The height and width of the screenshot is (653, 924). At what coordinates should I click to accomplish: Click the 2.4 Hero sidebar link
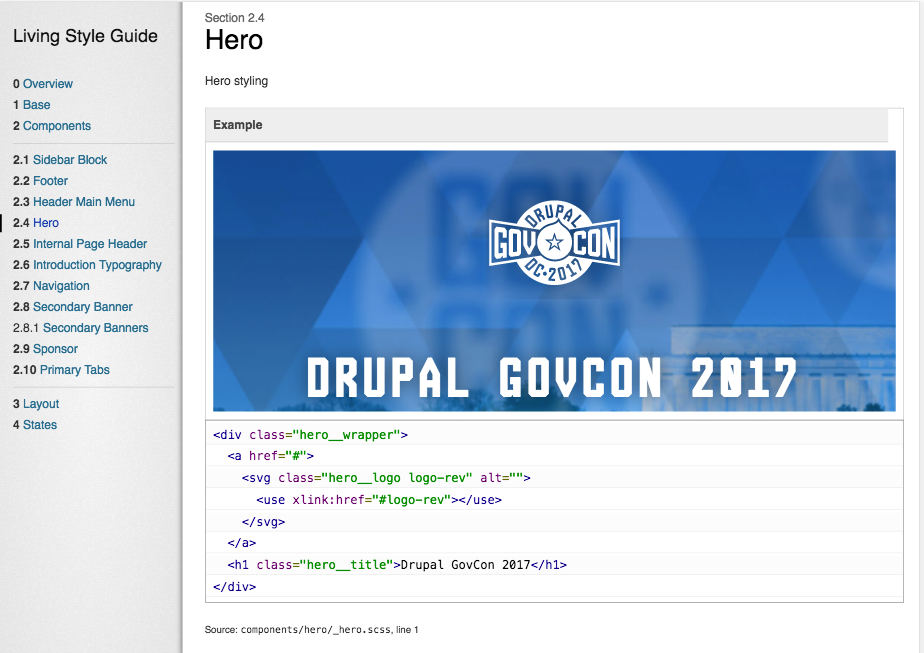tap(36, 223)
